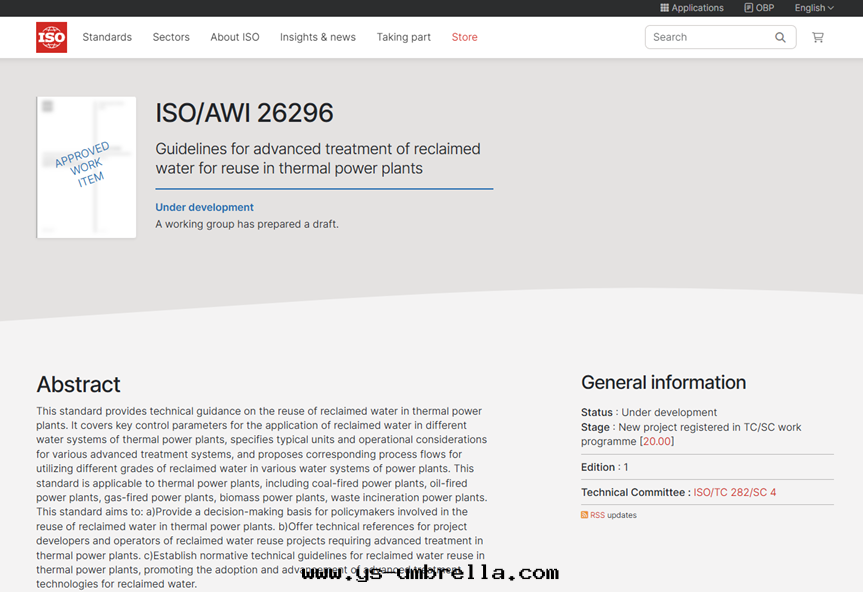Click the Applications grid icon
This screenshot has width=863, height=592.
click(665, 8)
